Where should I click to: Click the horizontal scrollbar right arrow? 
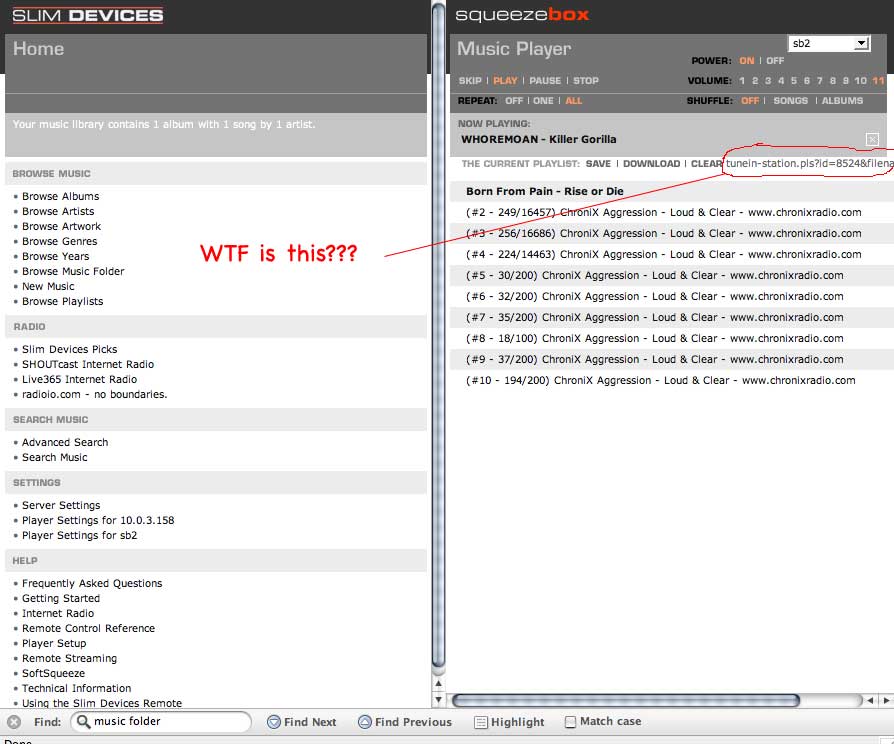pos(886,700)
